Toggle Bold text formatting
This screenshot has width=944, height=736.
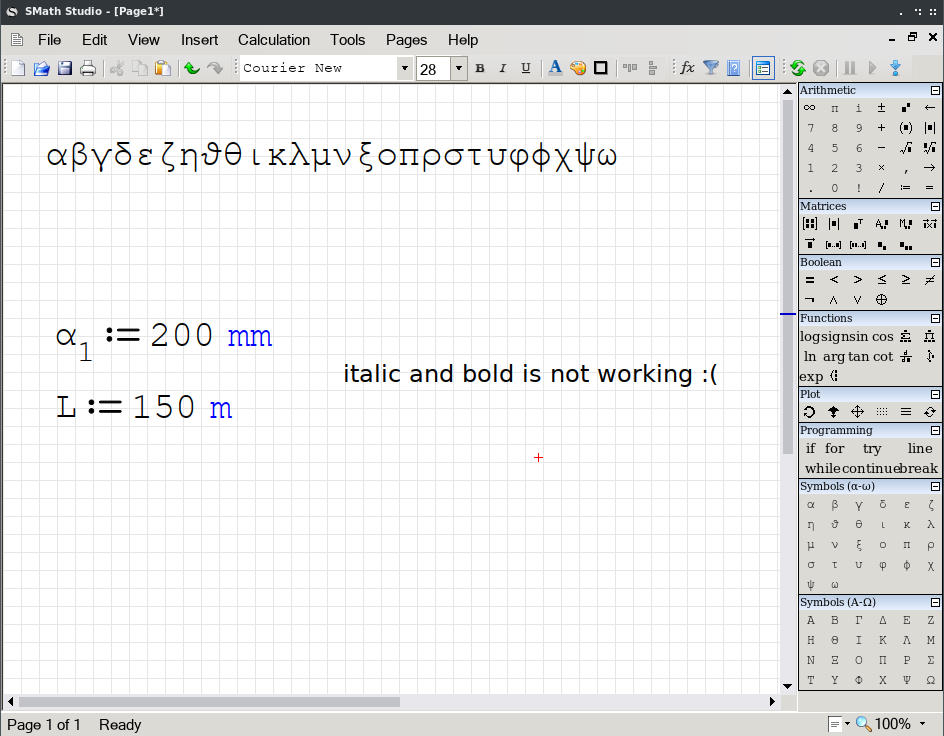coord(480,68)
